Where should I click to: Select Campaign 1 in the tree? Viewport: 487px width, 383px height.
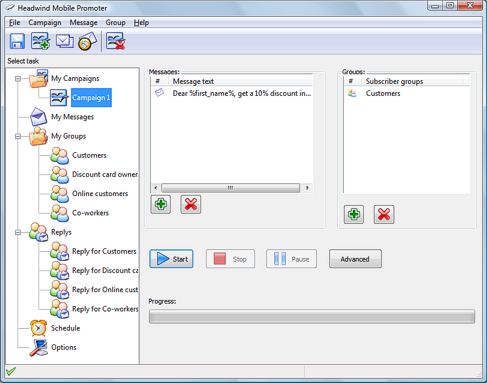91,98
